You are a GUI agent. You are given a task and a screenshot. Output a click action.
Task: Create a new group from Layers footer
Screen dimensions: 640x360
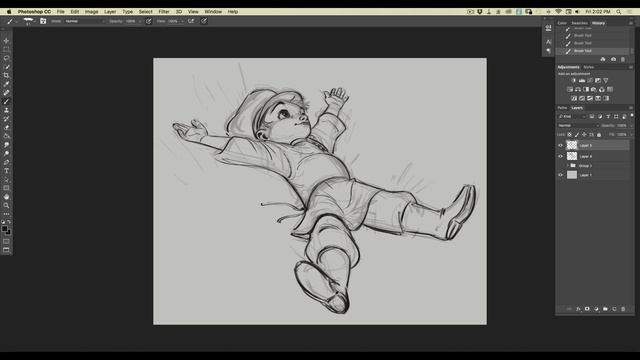tap(605, 309)
